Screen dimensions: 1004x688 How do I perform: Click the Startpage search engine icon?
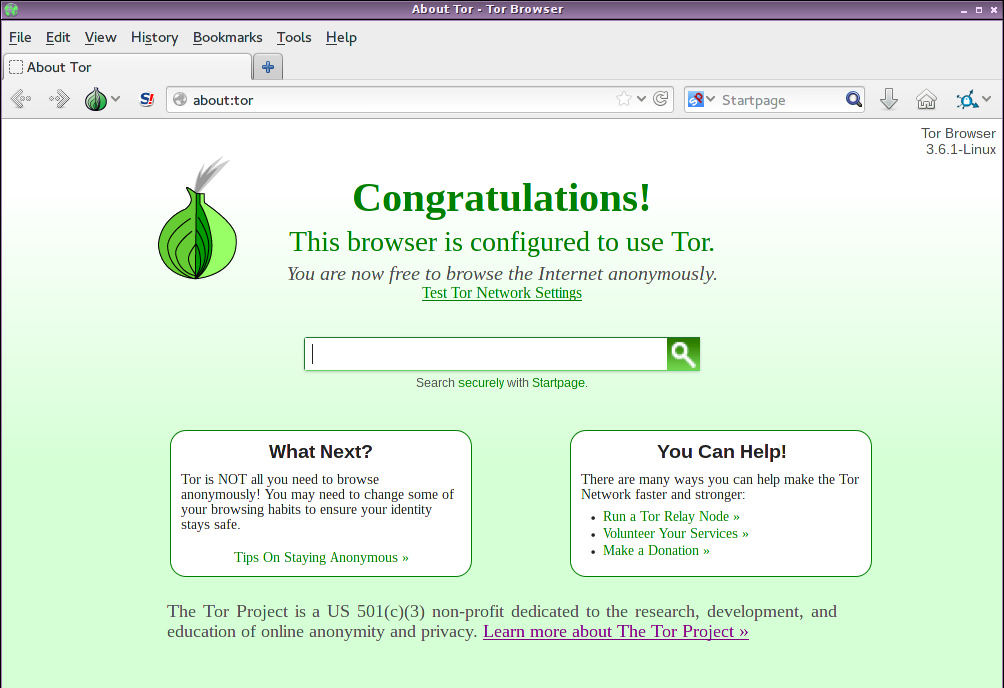pos(695,99)
